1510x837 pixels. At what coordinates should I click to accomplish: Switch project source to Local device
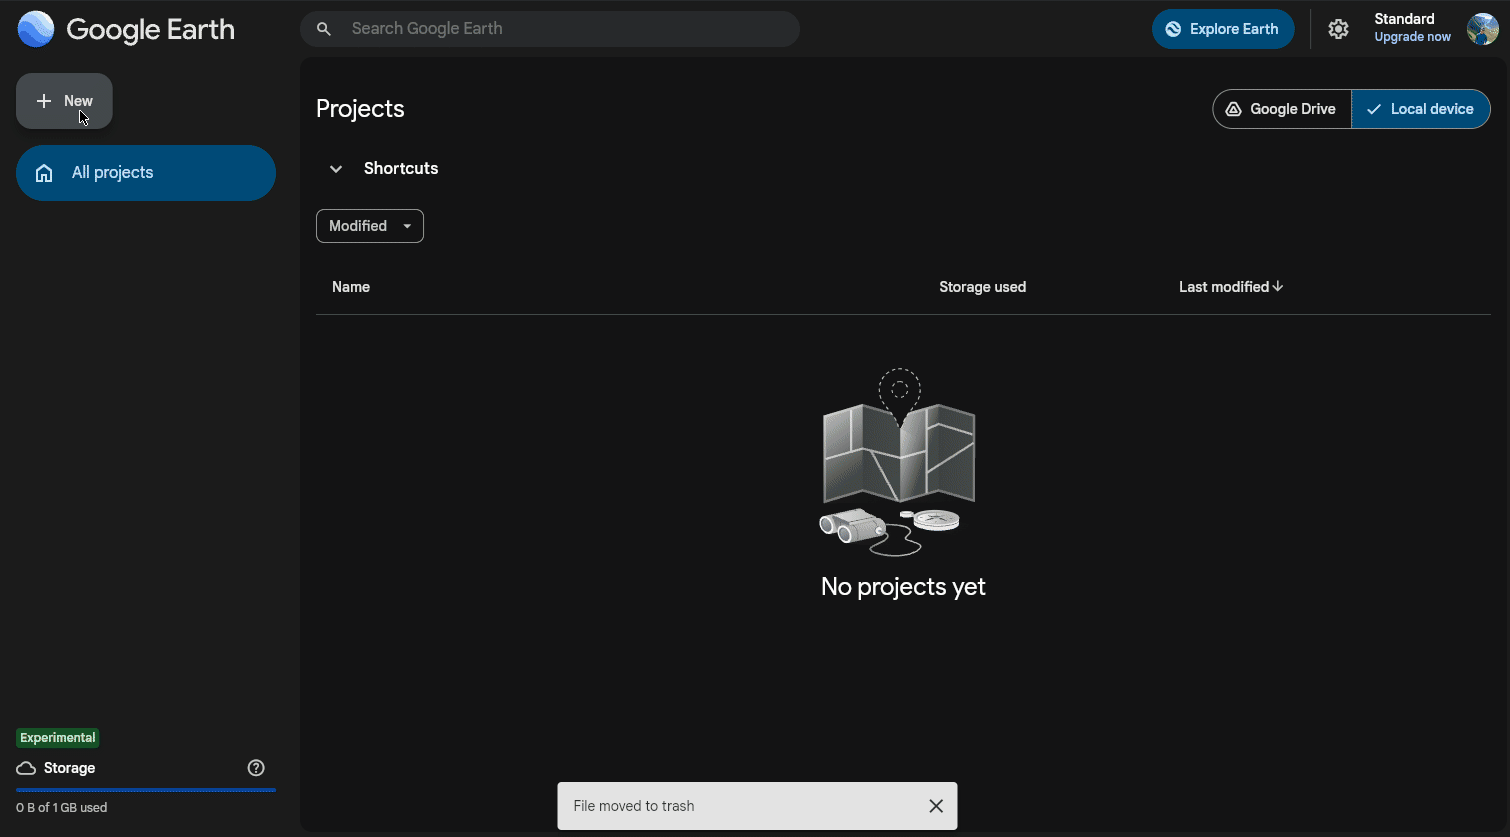[1421, 109]
